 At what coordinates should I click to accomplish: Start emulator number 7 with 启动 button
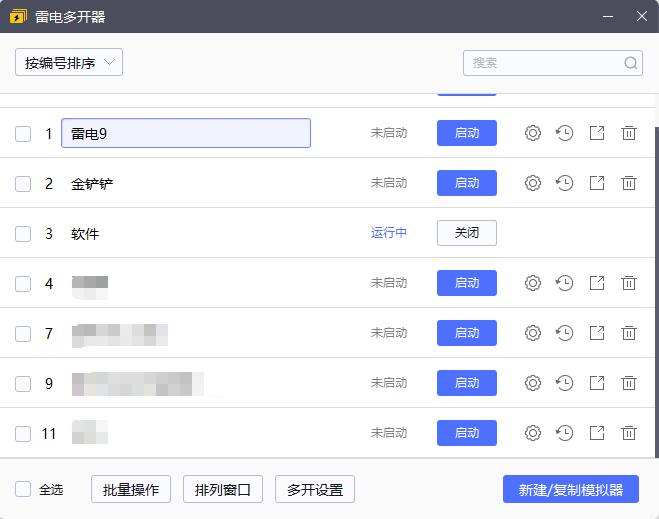point(467,333)
